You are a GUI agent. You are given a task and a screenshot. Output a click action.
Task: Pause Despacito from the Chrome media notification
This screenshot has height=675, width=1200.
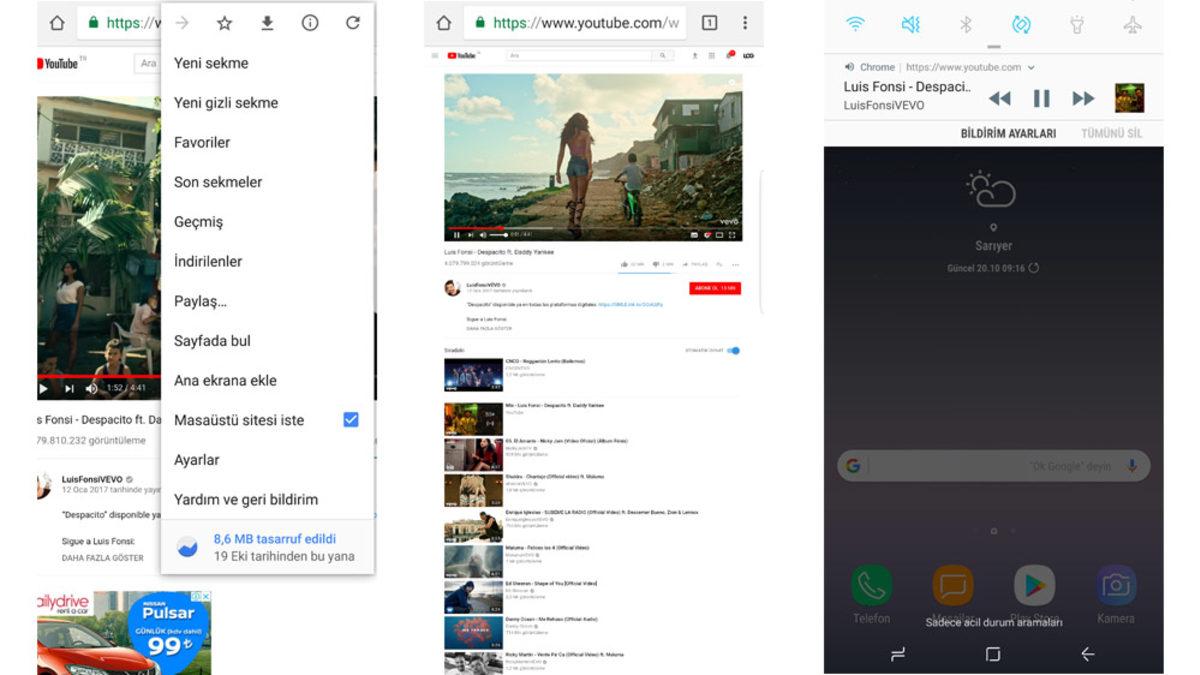pos(1040,97)
